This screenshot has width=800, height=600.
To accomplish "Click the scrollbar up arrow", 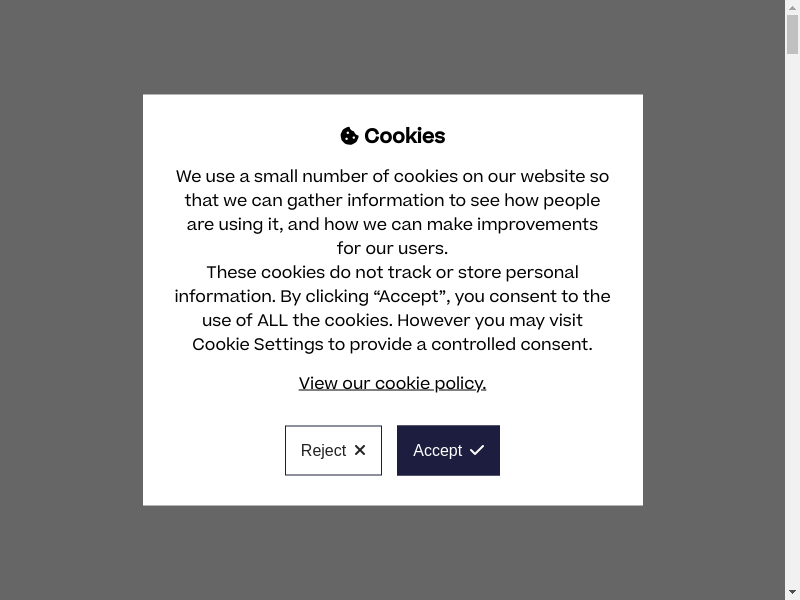I will point(792,7).
